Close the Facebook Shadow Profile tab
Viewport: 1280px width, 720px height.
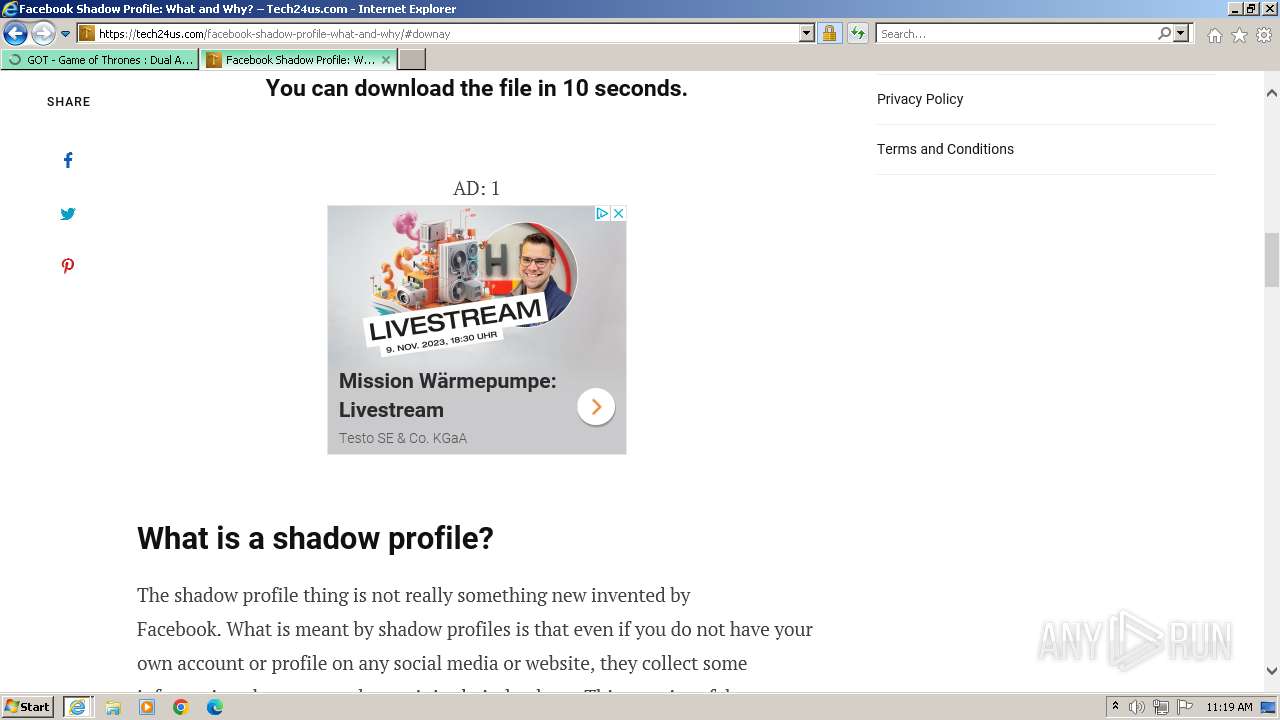coord(386,60)
